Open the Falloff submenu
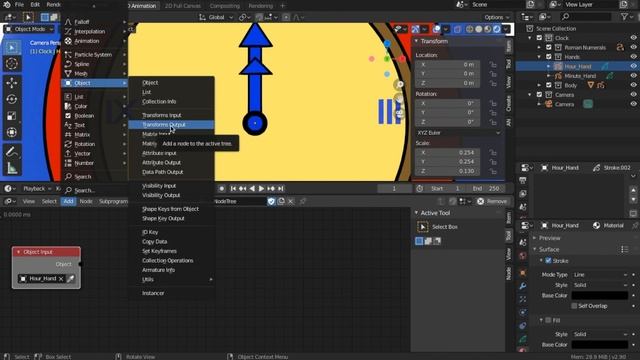This screenshot has height=360, width=640. click(95, 22)
